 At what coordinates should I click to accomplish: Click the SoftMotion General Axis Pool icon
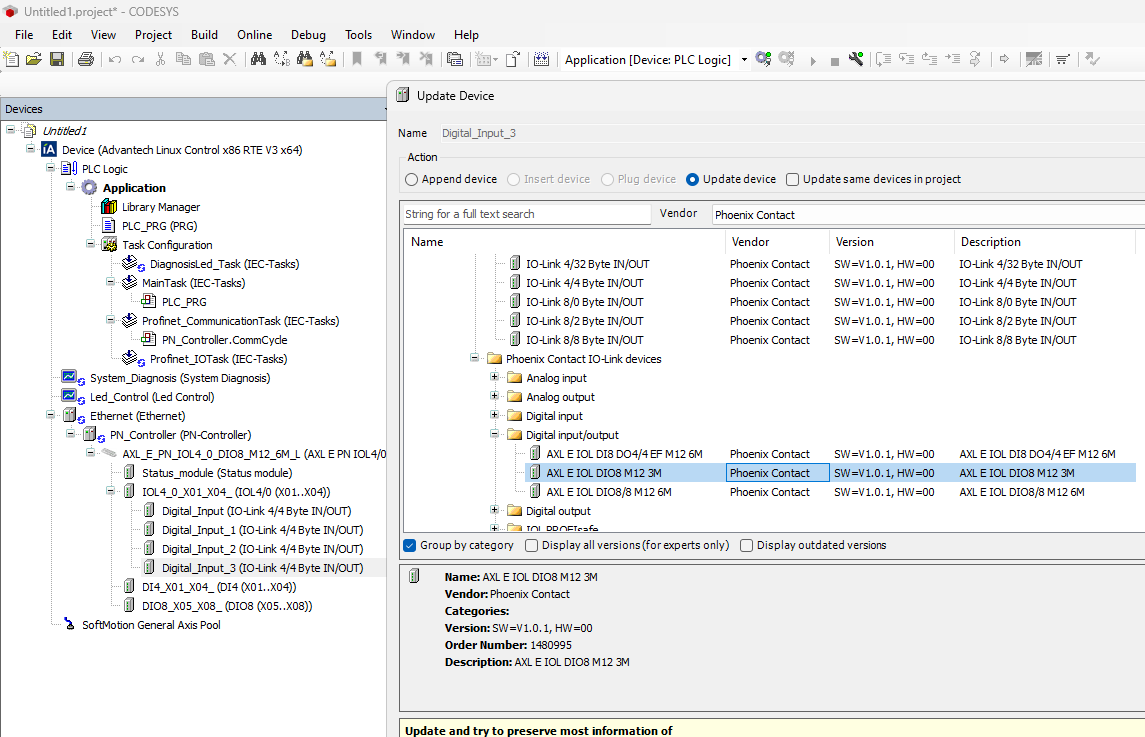tap(69, 625)
